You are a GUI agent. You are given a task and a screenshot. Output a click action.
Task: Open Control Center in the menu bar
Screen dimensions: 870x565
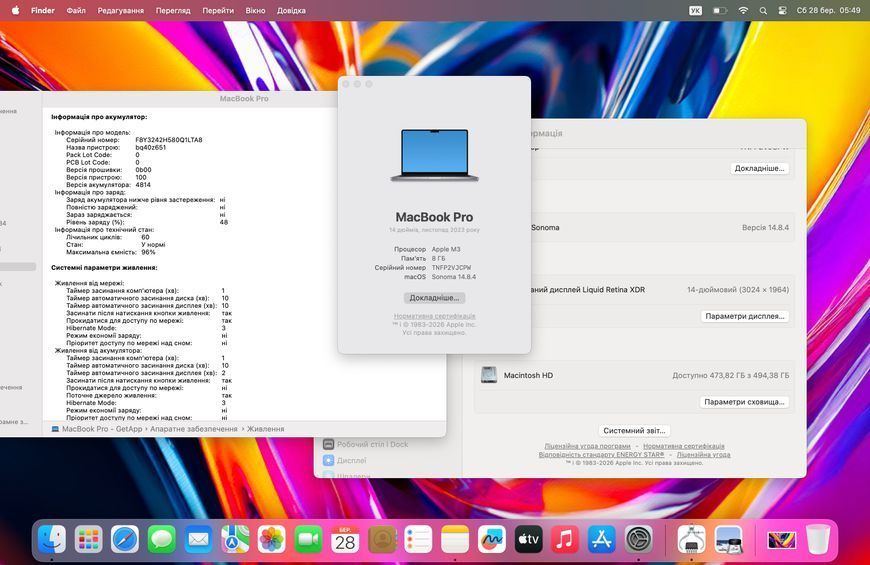pyautogui.click(x=782, y=10)
